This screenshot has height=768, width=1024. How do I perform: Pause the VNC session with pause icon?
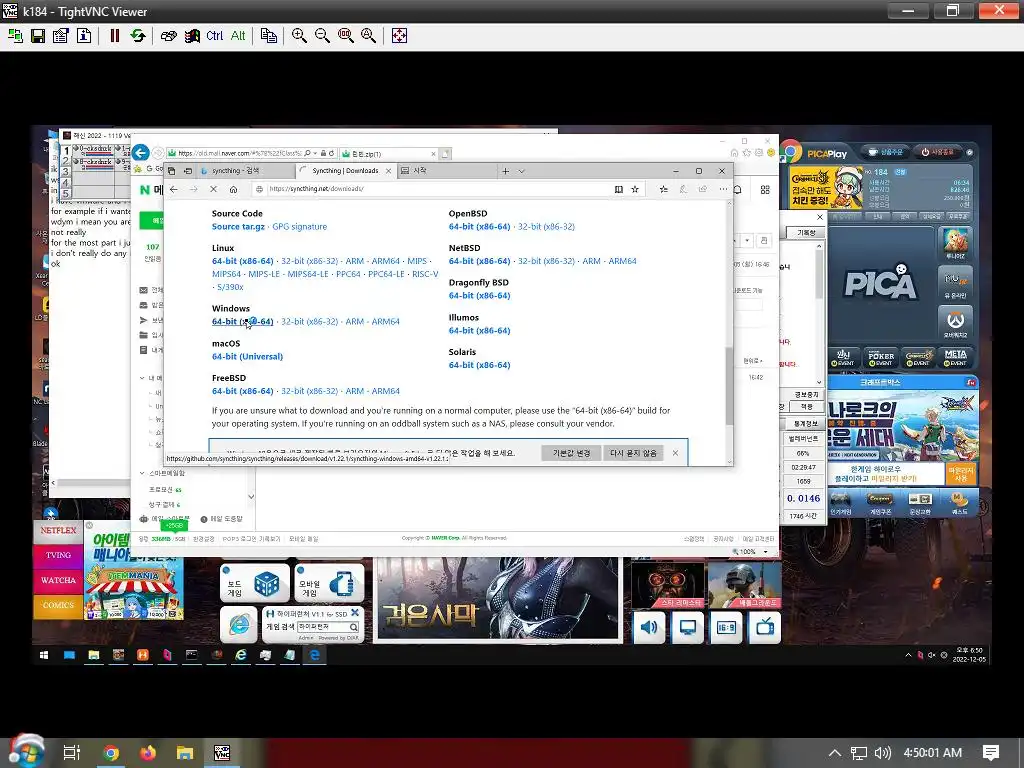[x=115, y=36]
